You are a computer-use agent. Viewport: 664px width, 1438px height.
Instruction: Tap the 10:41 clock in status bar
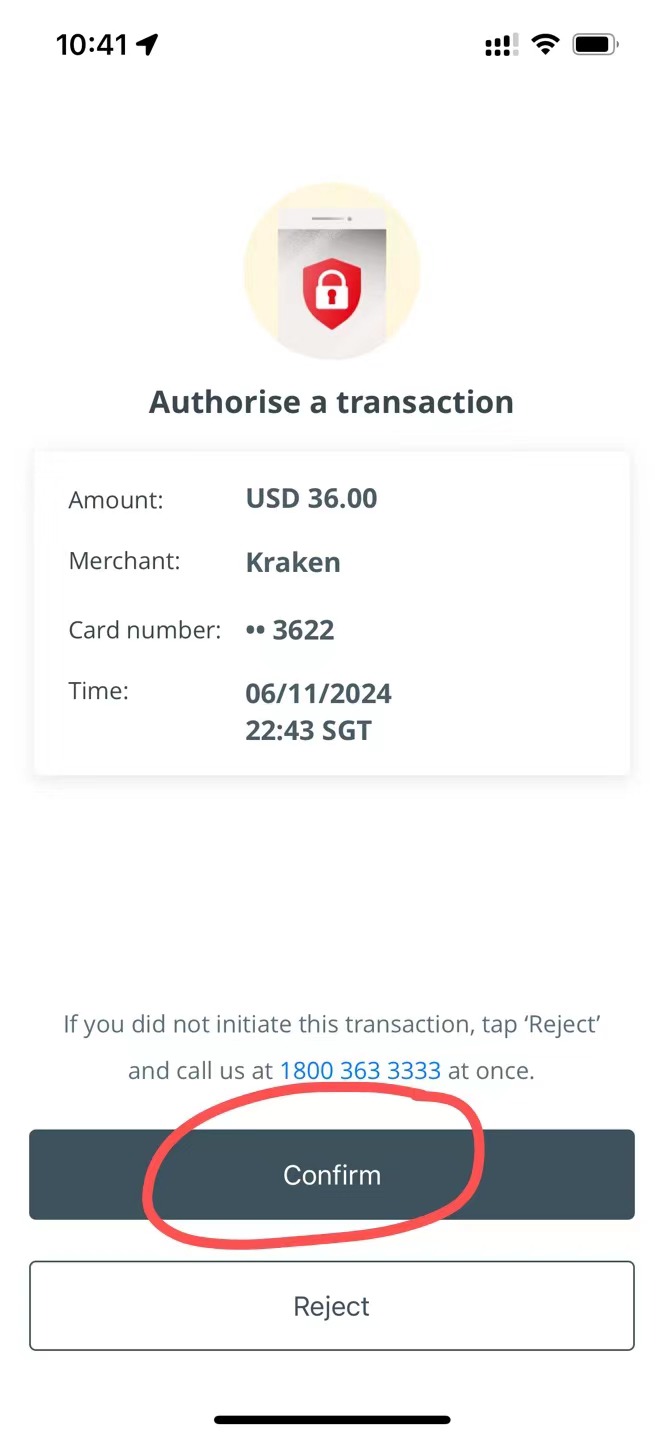[x=92, y=44]
